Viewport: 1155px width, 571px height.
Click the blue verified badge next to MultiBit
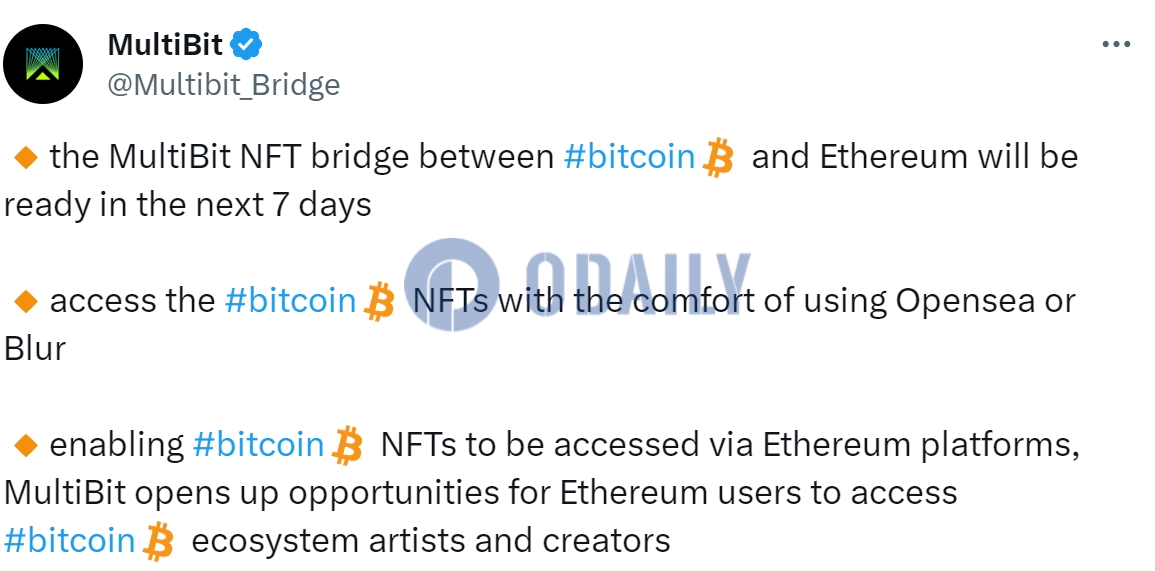tap(246, 45)
